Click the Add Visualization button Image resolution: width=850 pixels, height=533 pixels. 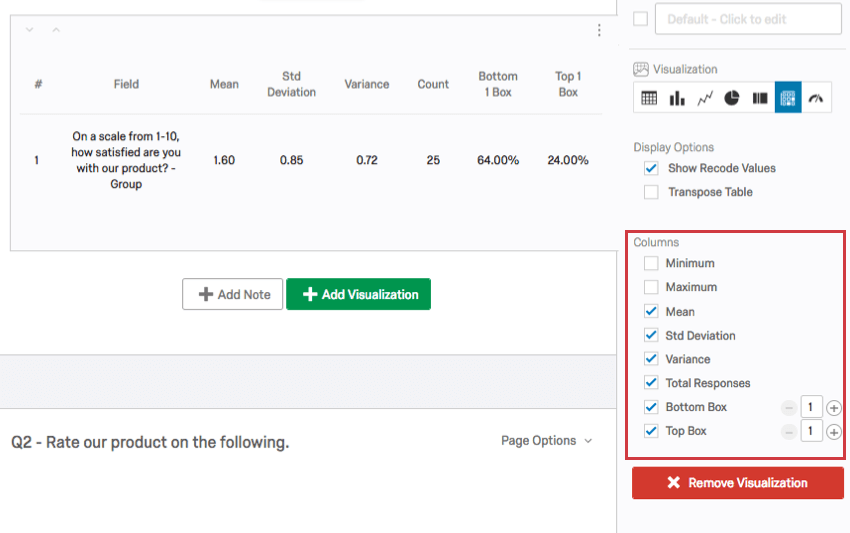pyautogui.click(x=358, y=294)
